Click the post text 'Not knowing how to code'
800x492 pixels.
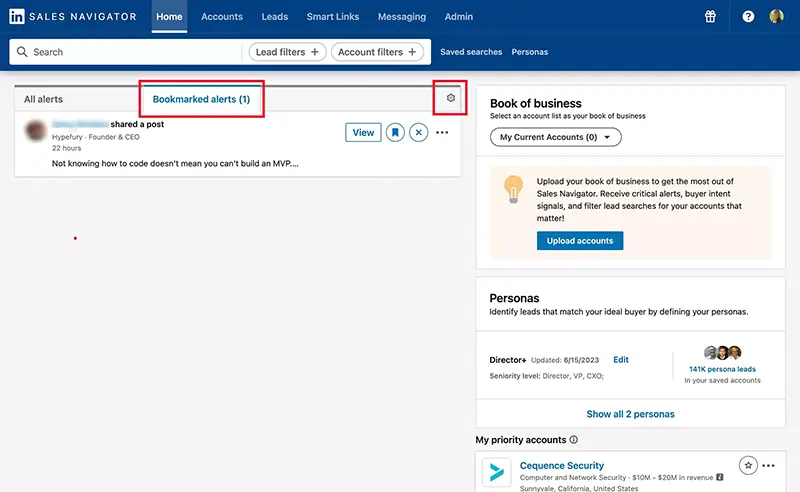(175, 163)
